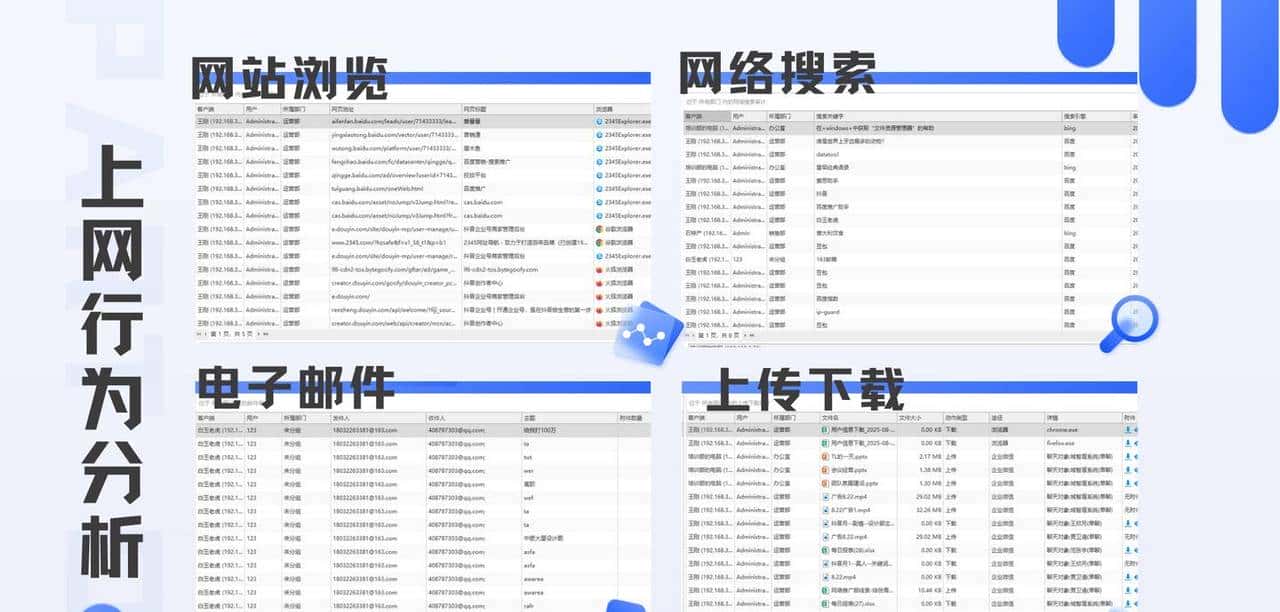Click the 谷歌浏览器 Chrome icon beside the 抖音企业号 entry
1280x612 pixels.
pyautogui.click(x=598, y=230)
